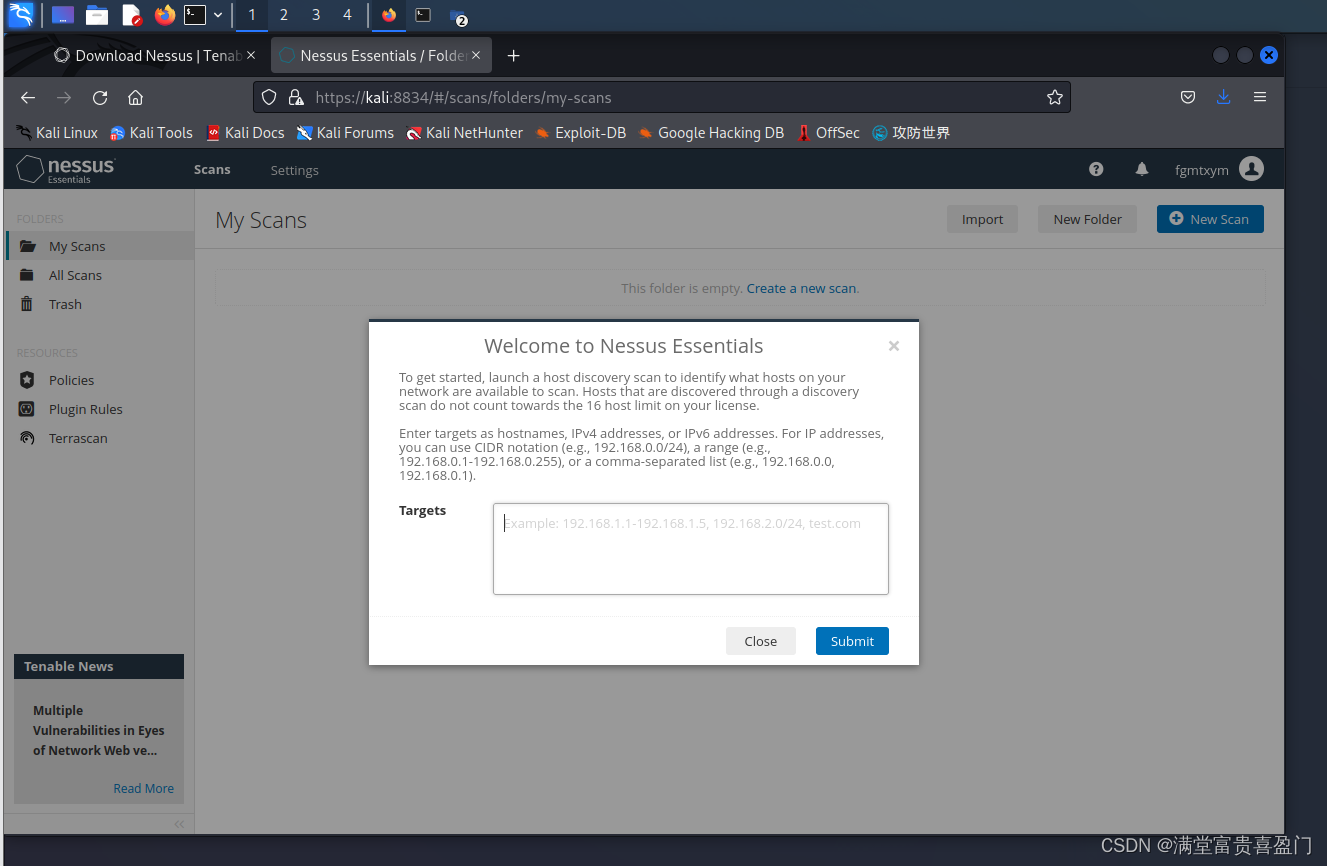Click the Import button

982,219
